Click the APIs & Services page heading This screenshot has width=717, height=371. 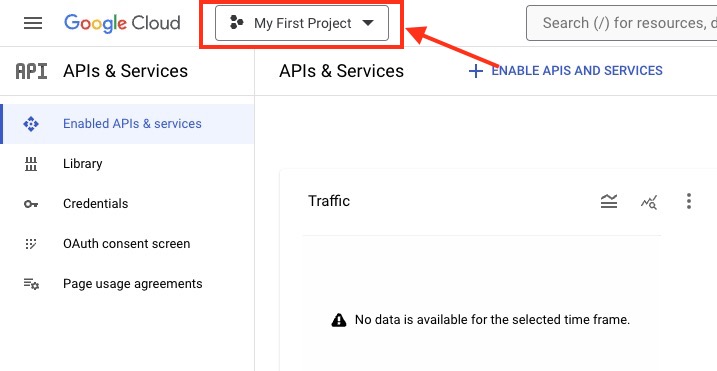[342, 71]
